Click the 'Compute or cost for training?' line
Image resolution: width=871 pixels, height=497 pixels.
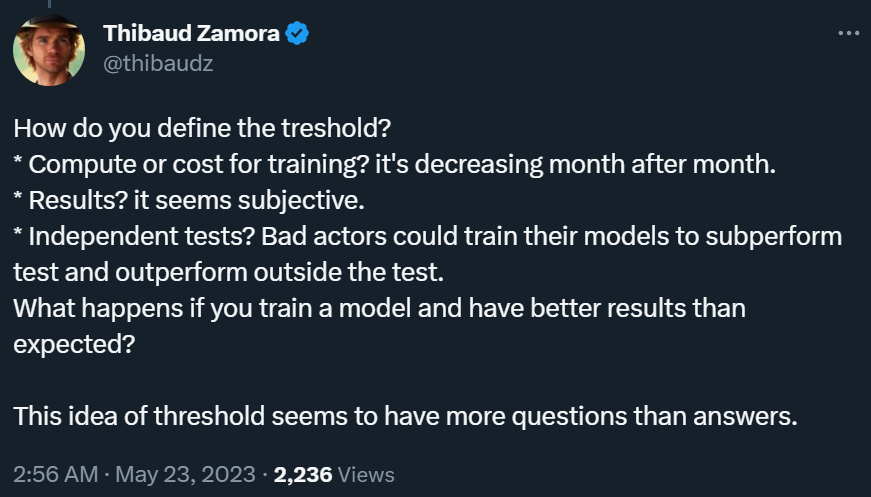click(394, 164)
